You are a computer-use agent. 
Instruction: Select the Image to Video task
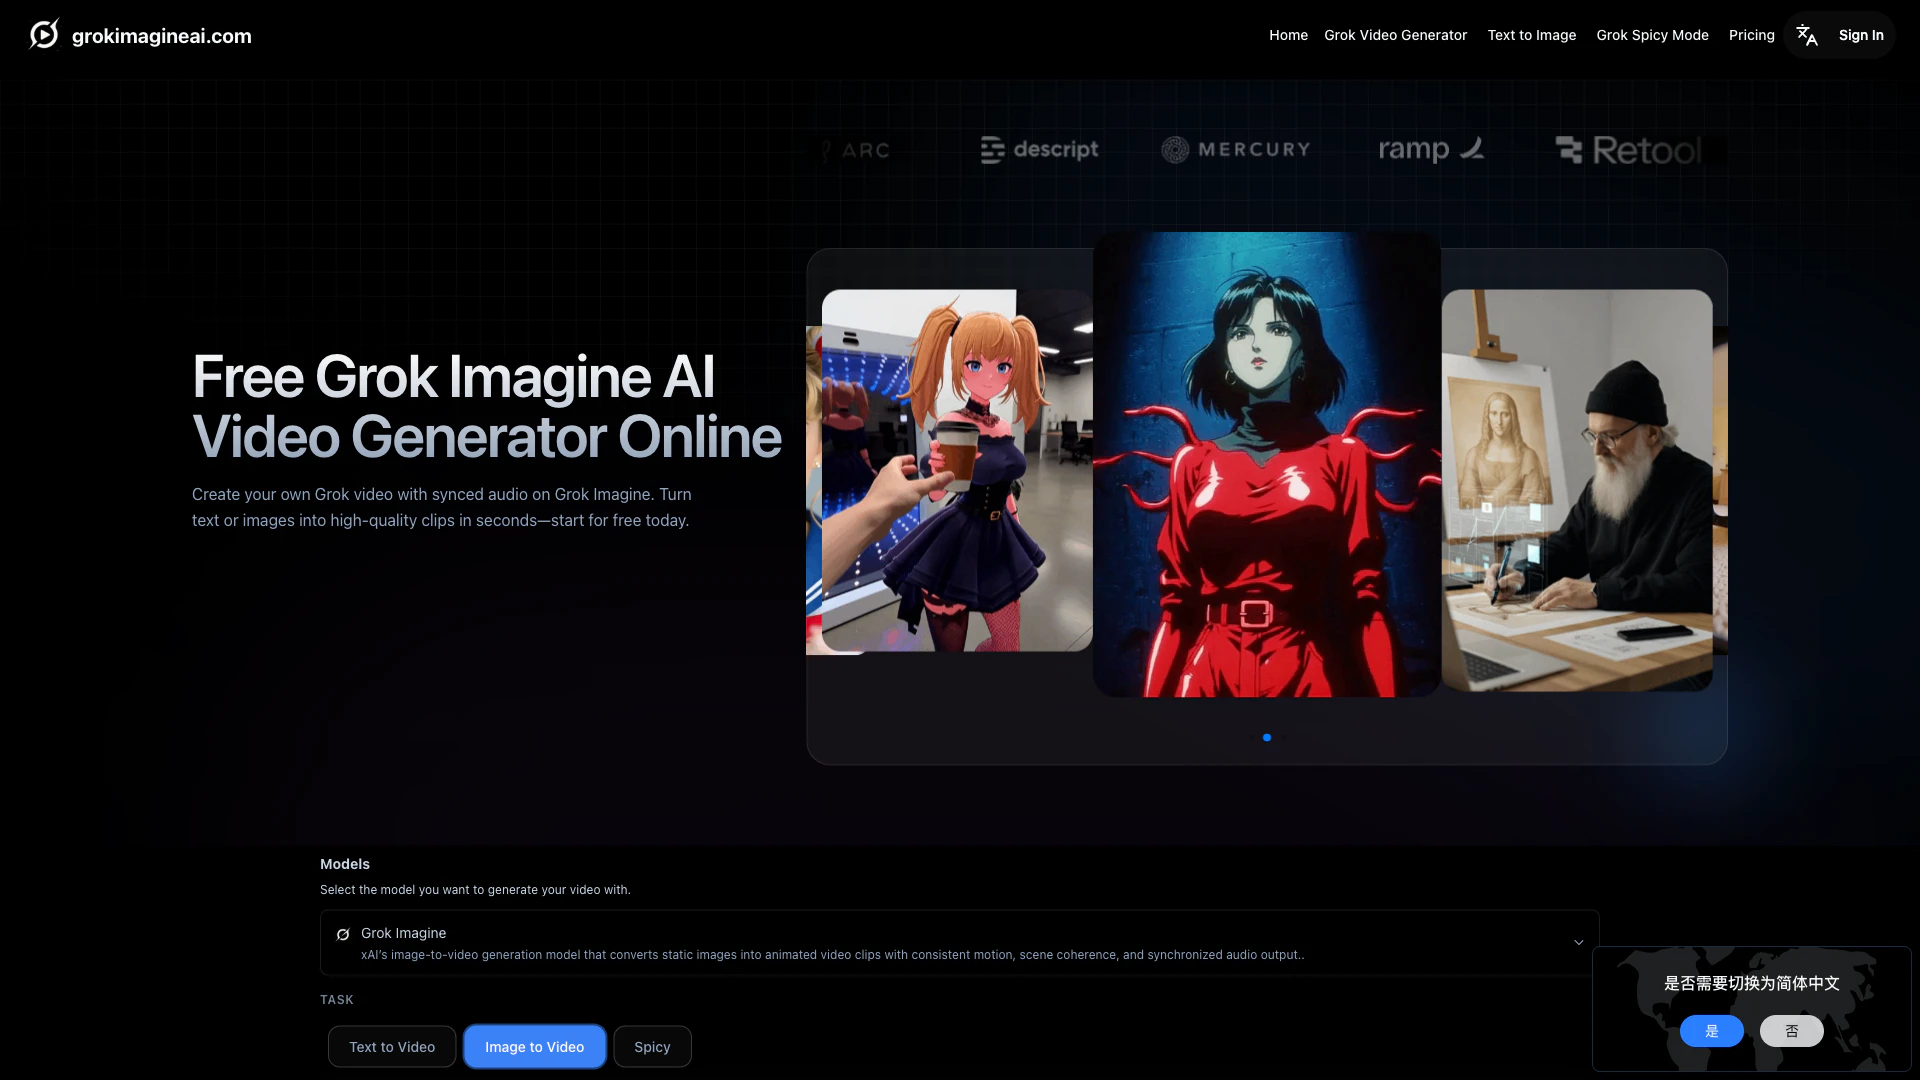[x=534, y=1047]
